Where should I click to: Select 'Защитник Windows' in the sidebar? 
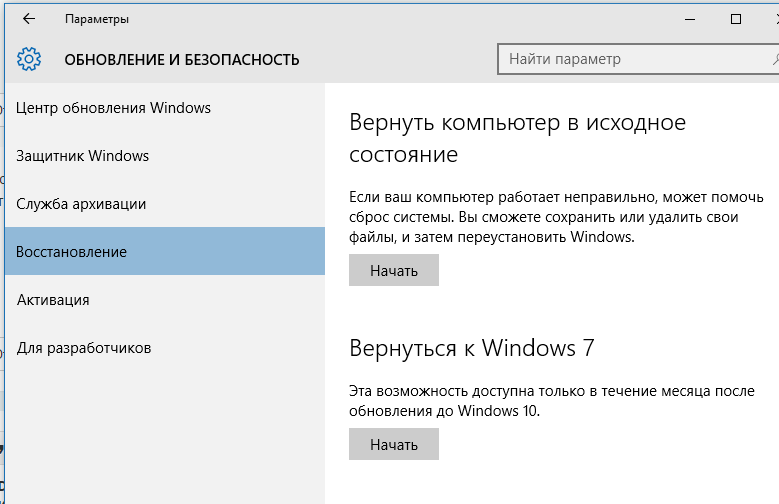pos(83,156)
